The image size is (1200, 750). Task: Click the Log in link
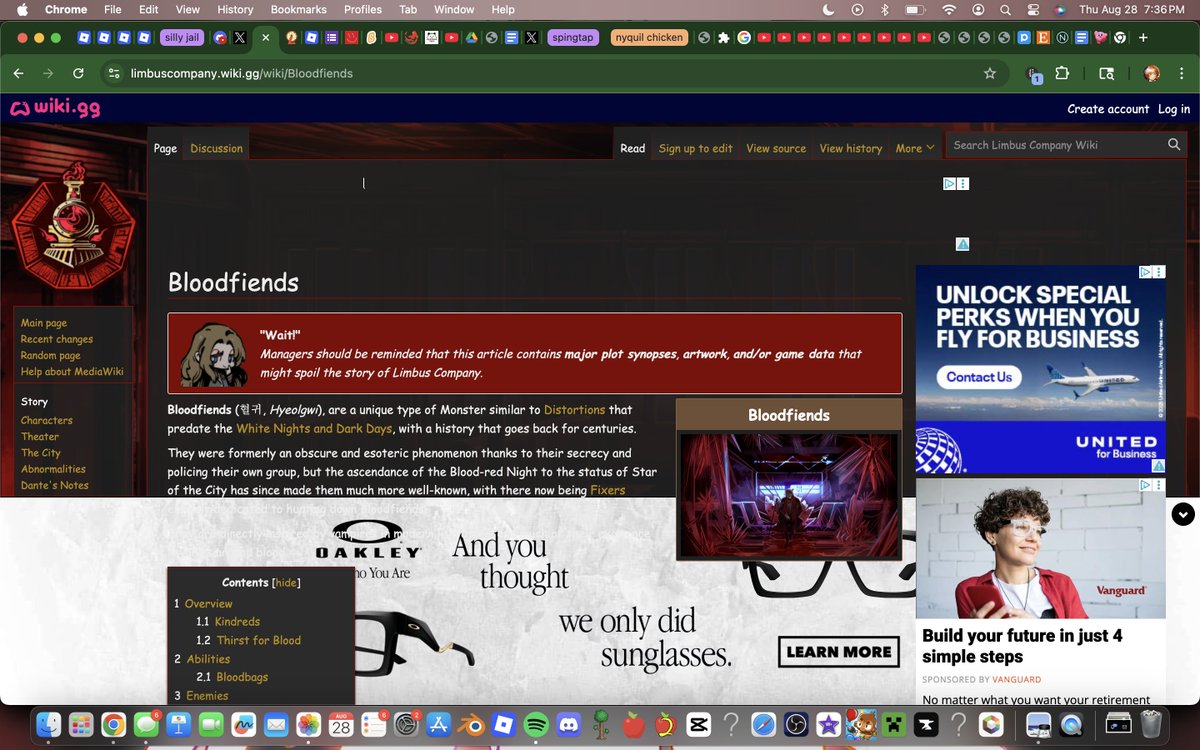pyautogui.click(x=1174, y=109)
